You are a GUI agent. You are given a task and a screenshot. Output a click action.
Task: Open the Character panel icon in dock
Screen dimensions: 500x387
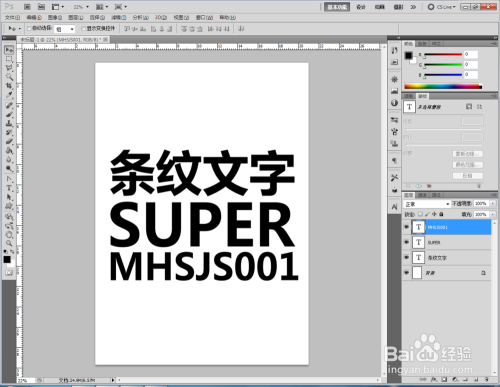click(395, 207)
